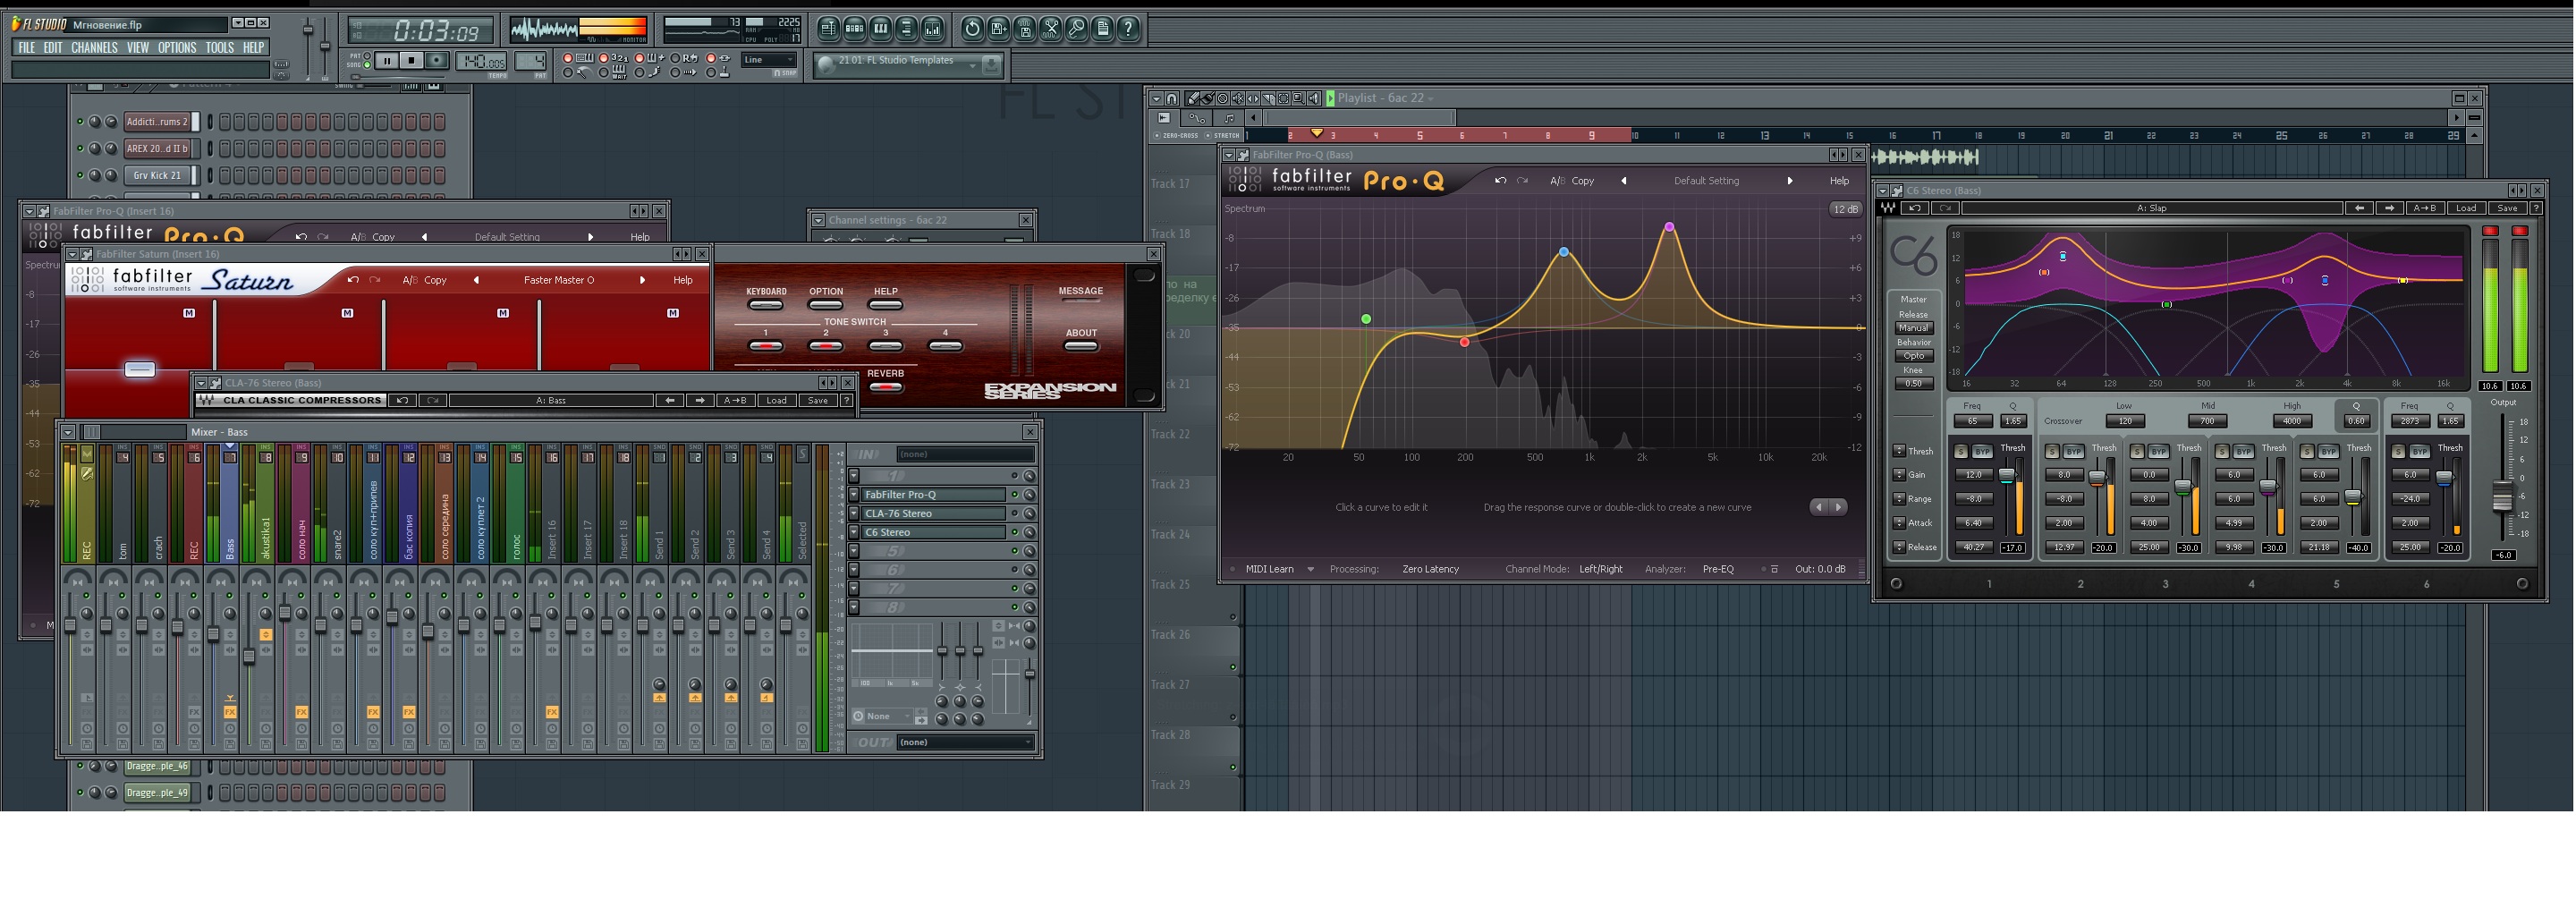Open the CLA-76 Stereo slot dropdown arrow
Screen dimensions: 2576x916
click(x=854, y=513)
